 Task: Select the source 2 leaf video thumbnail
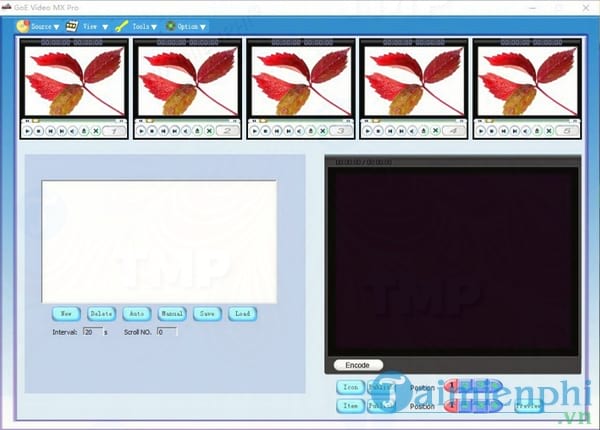[188, 81]
